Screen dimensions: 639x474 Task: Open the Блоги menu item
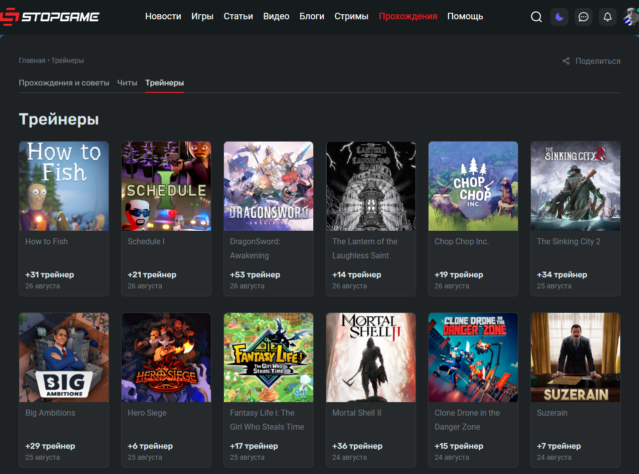click(312, 16)
